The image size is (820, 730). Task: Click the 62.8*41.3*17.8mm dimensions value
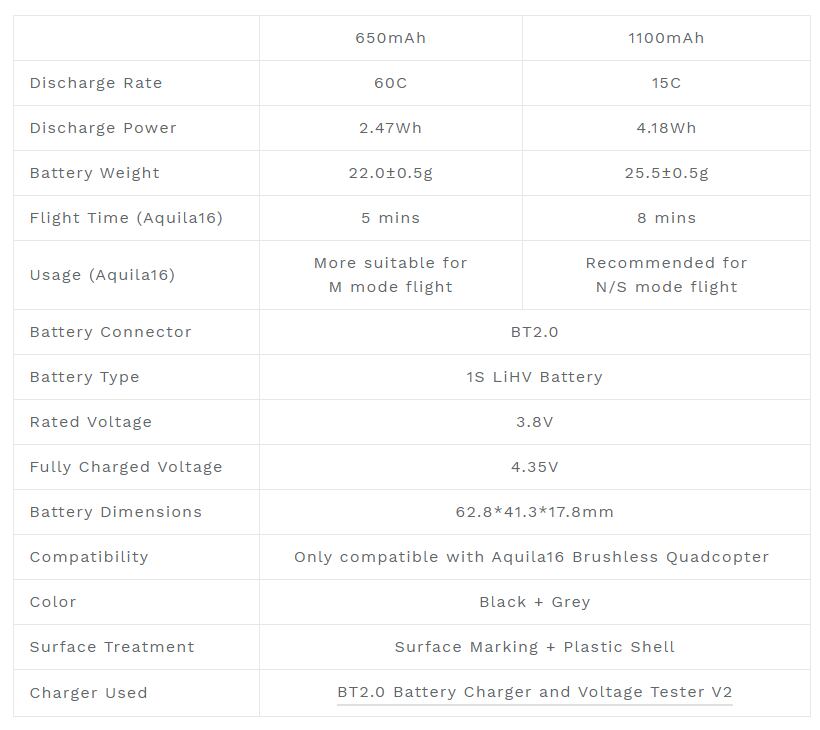[x=534, y=512]
